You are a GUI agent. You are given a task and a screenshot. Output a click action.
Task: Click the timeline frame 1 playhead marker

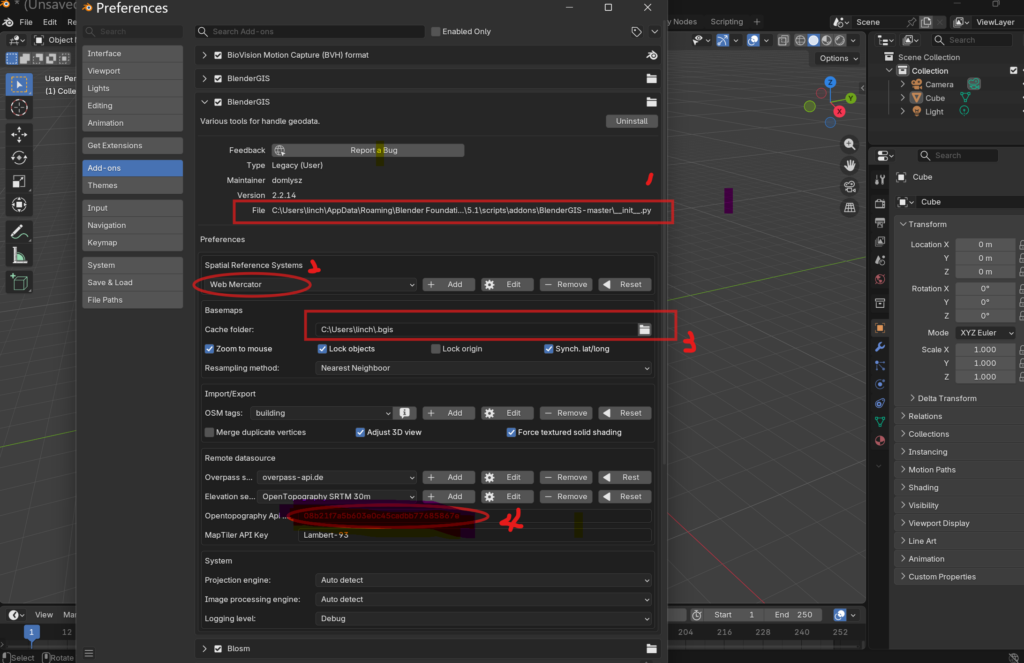(31, 632)
